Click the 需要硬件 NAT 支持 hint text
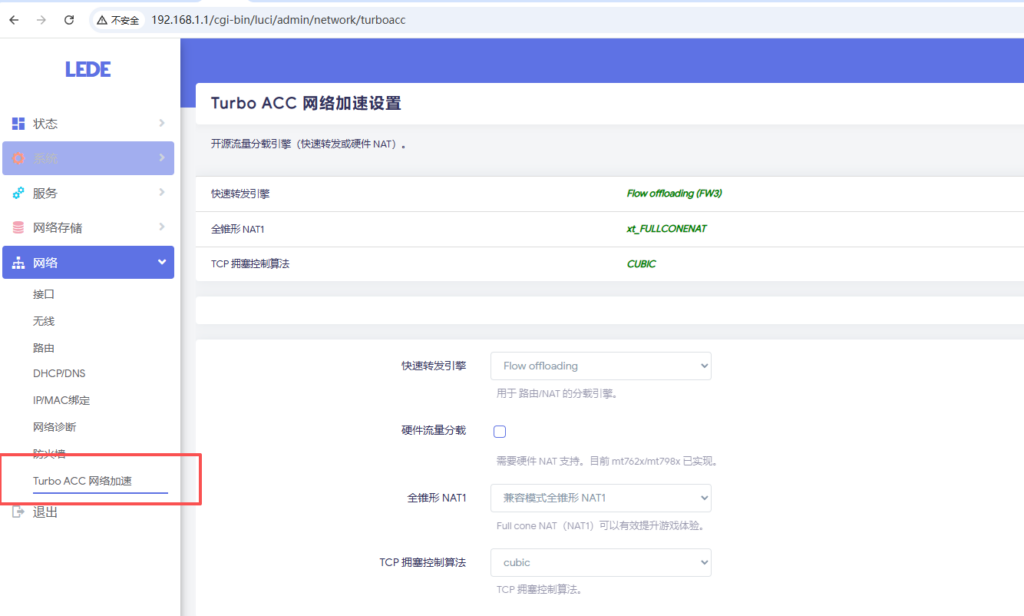Image resolution: width=1024 pixels, height=616 pixels. (x=607, y=461)
